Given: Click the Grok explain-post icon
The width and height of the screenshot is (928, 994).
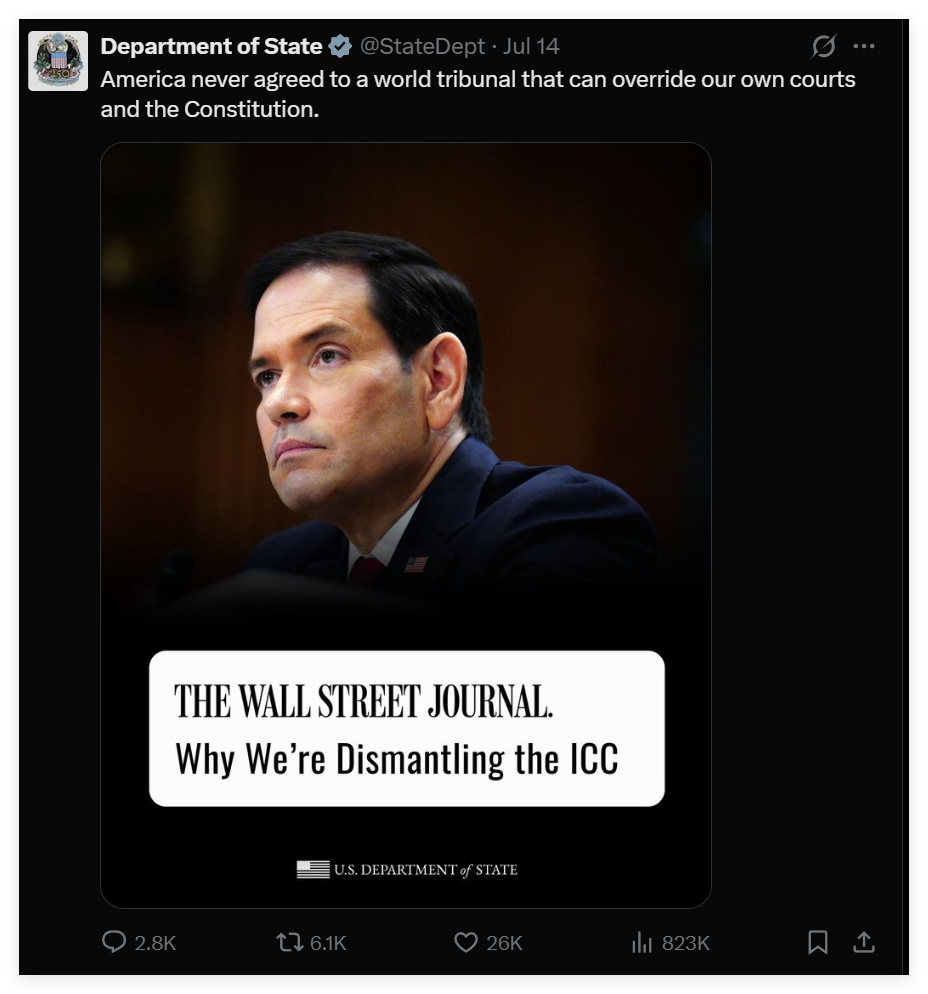Looking at the screenshot, I should click(823, 46).
